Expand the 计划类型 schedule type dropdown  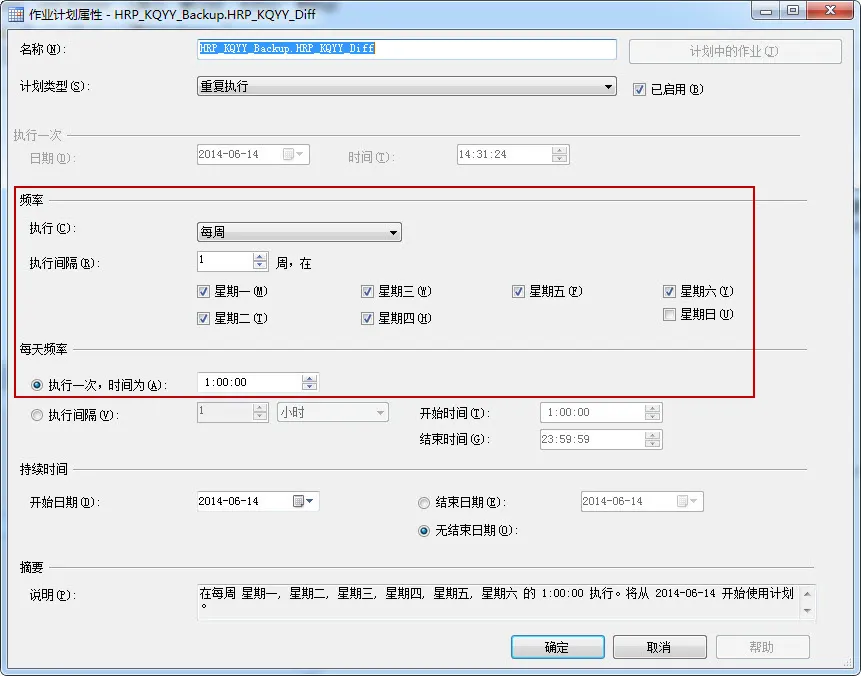(406, 86)
